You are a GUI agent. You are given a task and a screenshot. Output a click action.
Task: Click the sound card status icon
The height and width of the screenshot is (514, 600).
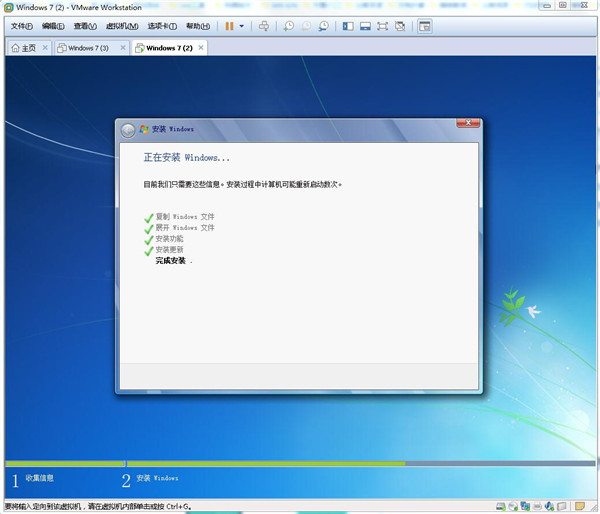point(549,506)
